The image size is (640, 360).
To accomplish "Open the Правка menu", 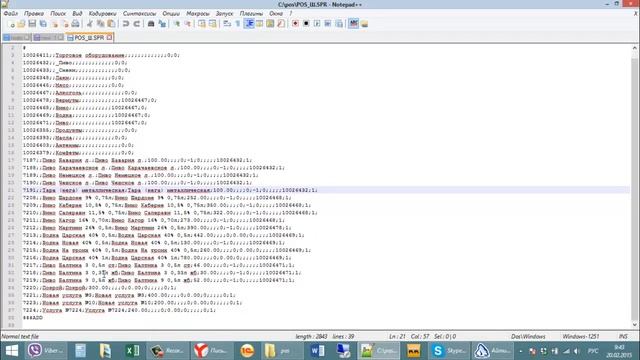I will (34, 13).
